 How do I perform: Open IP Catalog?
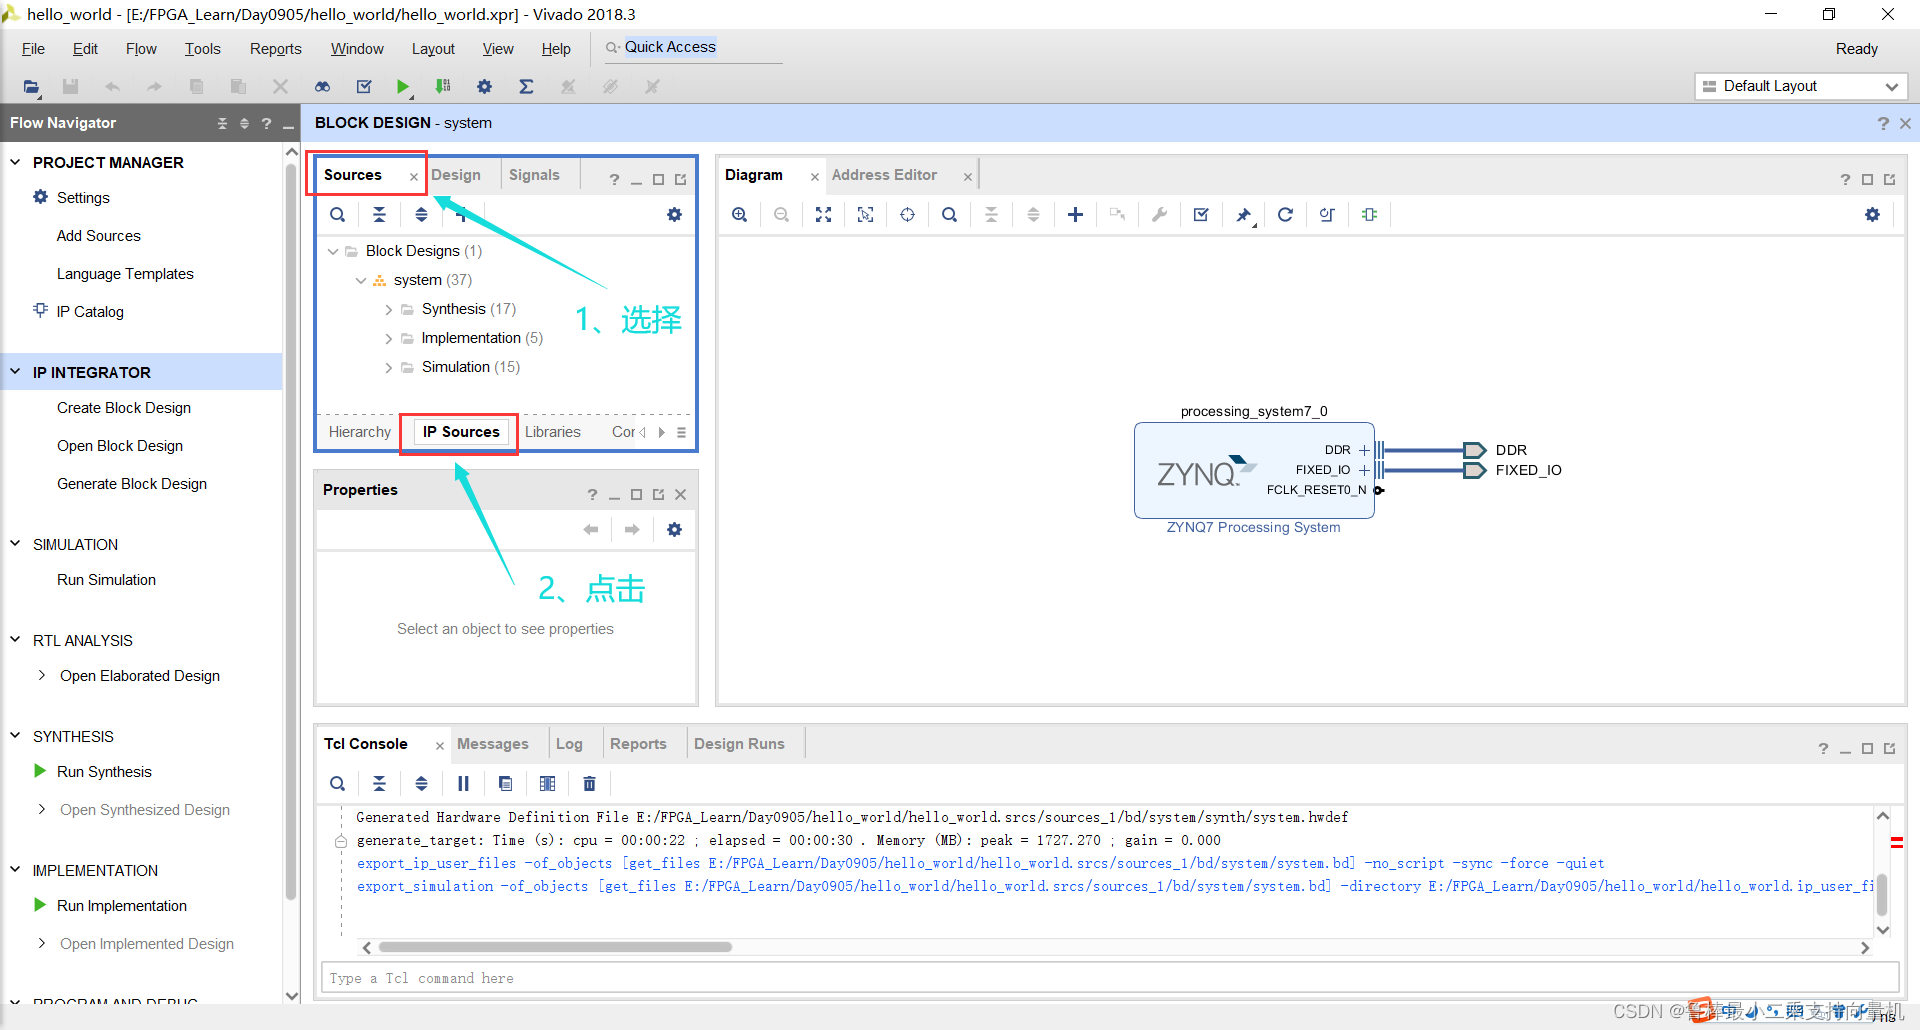coord(90,312)
